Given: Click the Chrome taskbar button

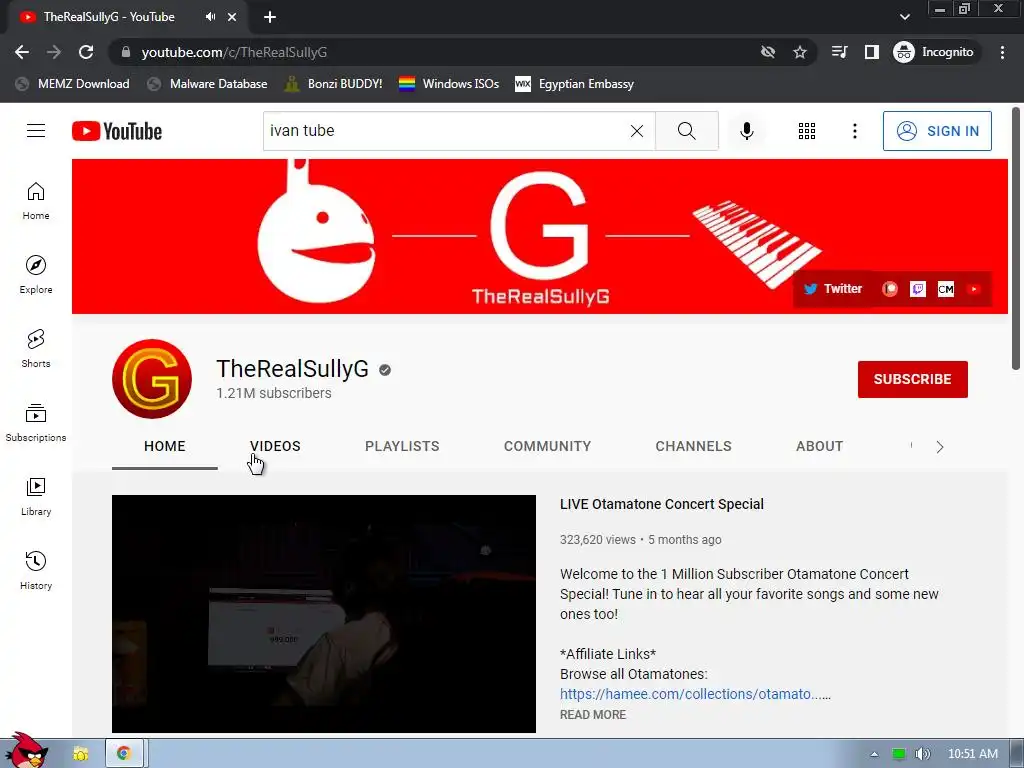Looking at the screenshot, I should (x=124, y=754).
